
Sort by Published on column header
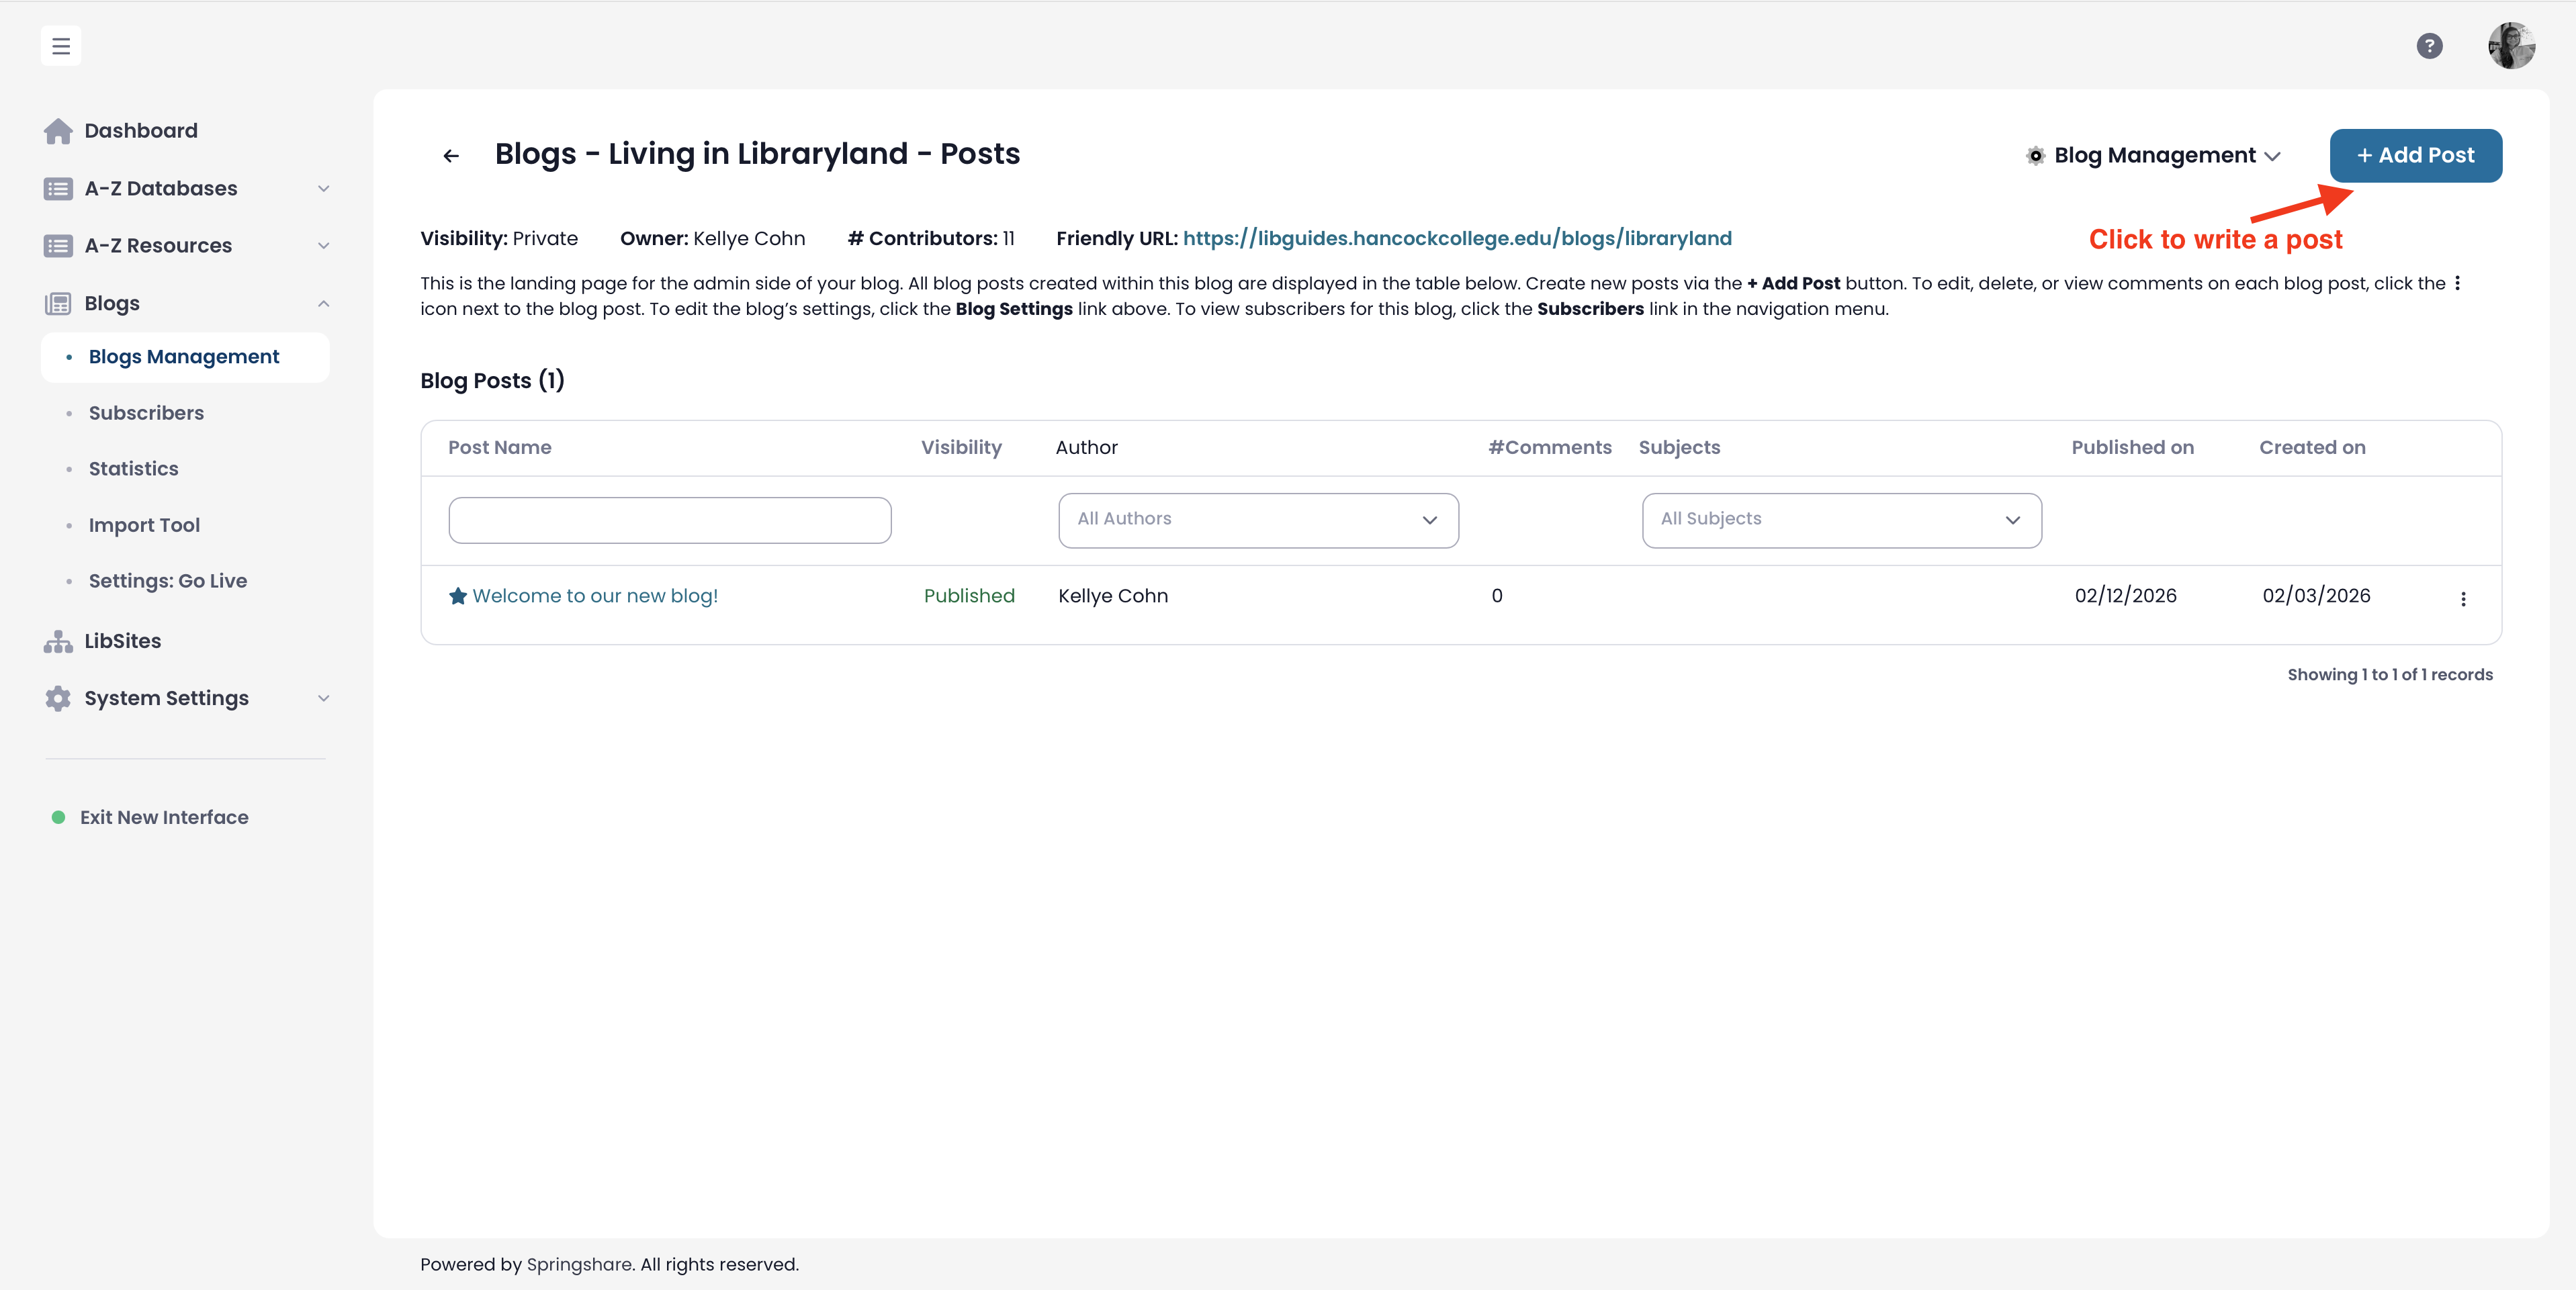point(2132,448)
